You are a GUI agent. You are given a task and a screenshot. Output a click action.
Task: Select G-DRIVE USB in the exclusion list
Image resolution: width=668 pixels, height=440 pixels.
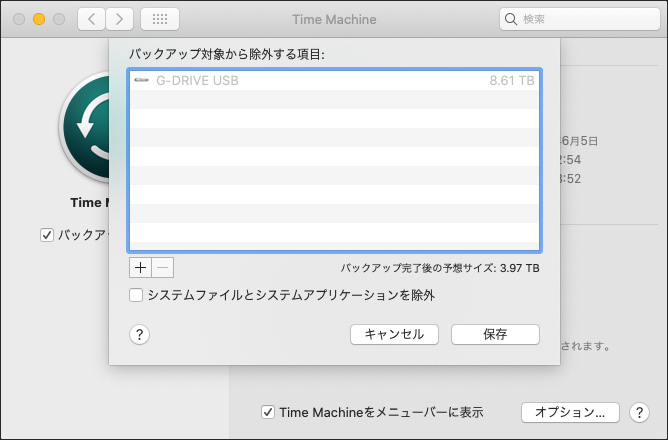tap(334, 81)
